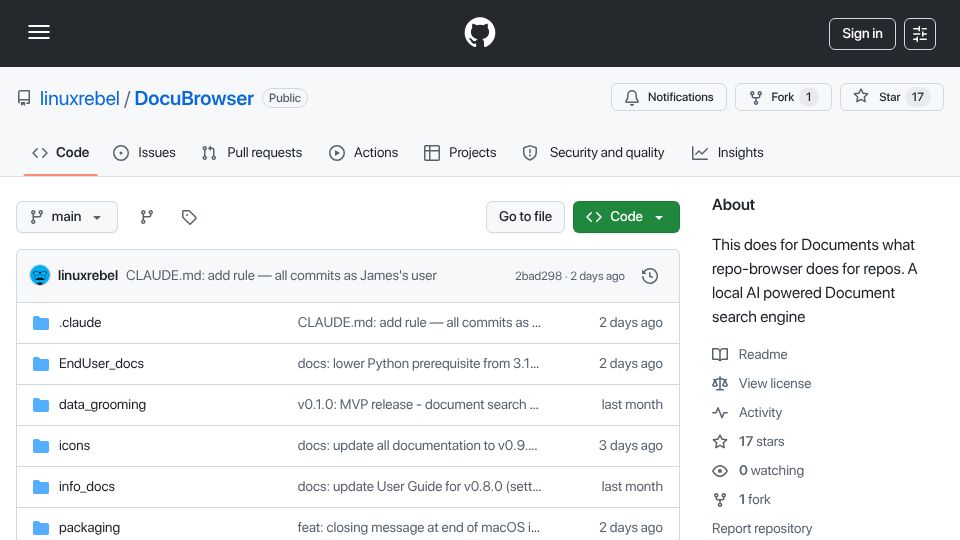This screenshot has height=540, width=960.
Task: Click the eye icon beside watching
Action: [720, 471]
